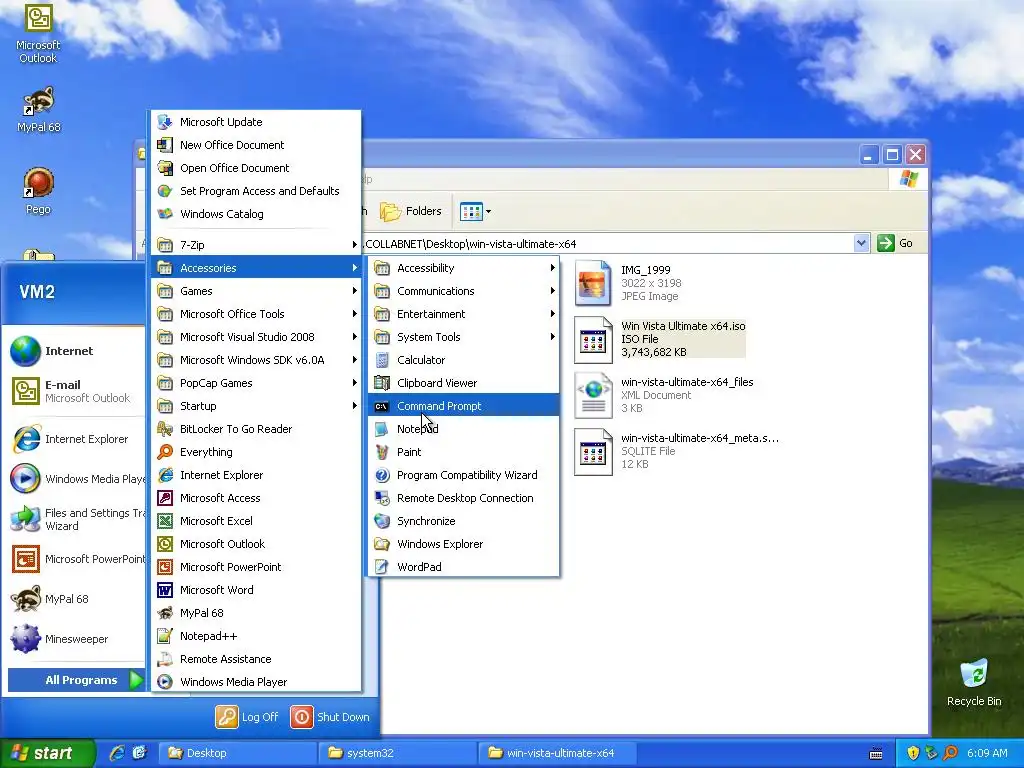Launch Microsoft Excel from programs list
The width and height of the screenshot is (1024, 768).
coord(256,520)
